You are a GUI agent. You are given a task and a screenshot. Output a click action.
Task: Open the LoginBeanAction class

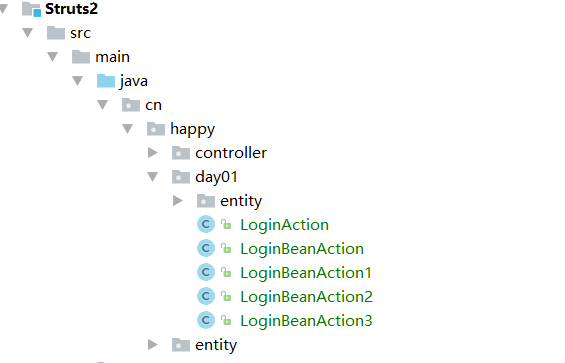pyautogui.click(x=302, y=249)
